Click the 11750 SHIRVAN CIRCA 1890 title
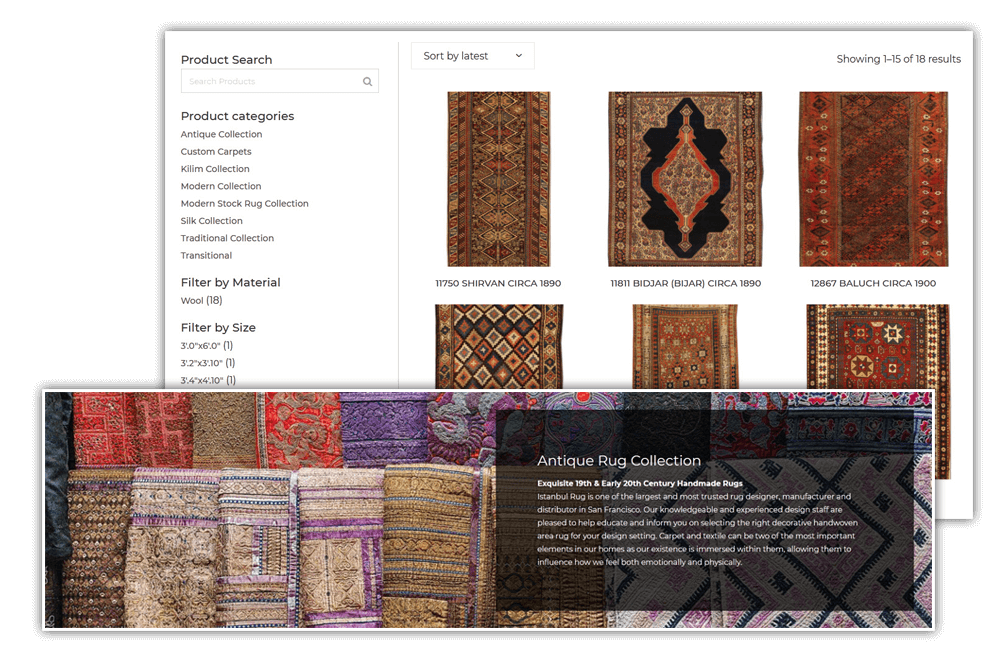 point(498,284)
